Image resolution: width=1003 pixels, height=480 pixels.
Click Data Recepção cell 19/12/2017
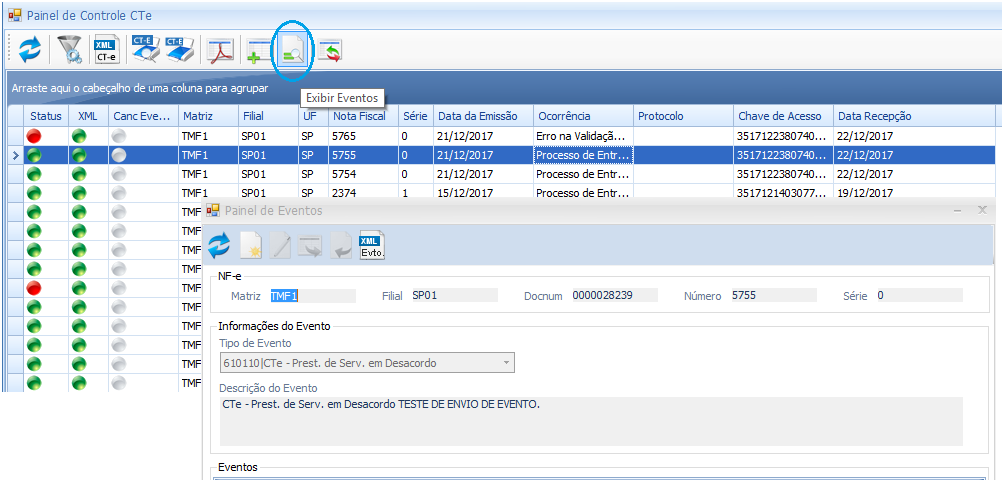tap(914, 193)
